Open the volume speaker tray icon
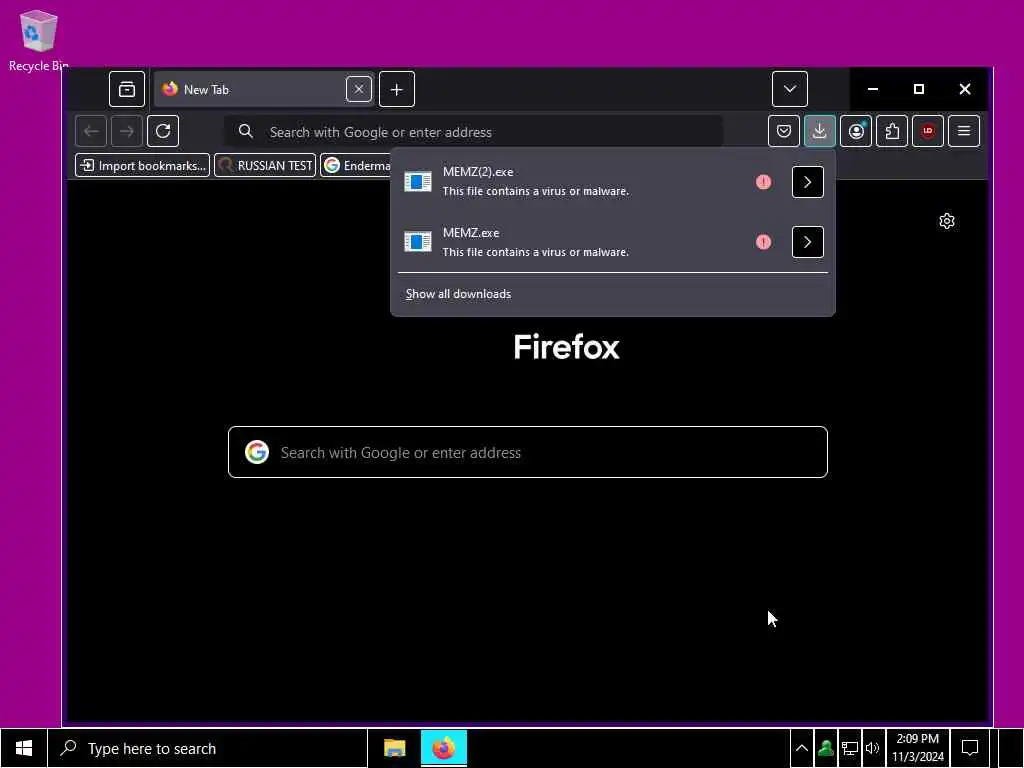The height and width of the screenshot is (768, 1024). (x=872, y=748)
